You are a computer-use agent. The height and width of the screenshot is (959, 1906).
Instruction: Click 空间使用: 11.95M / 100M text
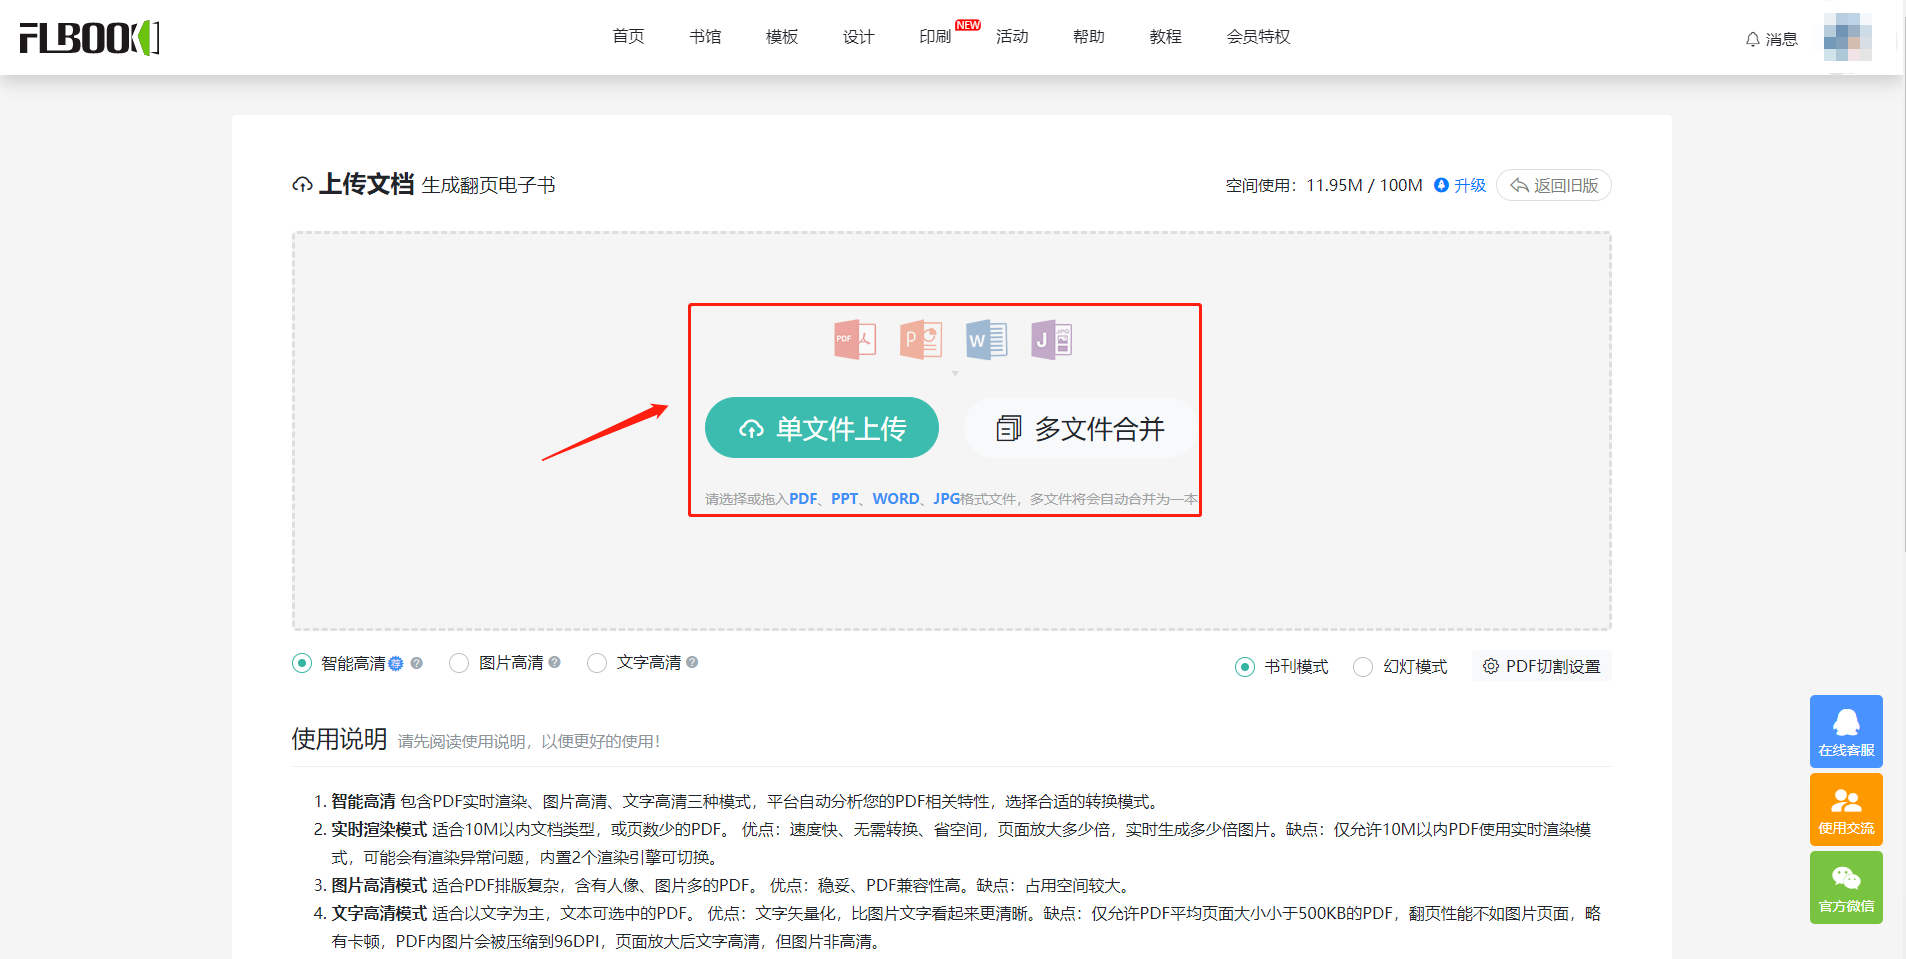pyautogui.click(x=1324, y=185)
